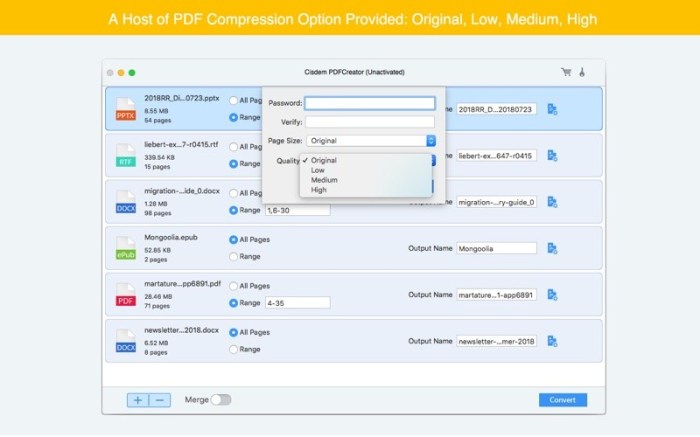
Task: Open PDF settings icon for migration-...ry-guide_0 row
Action: (552, 202)
